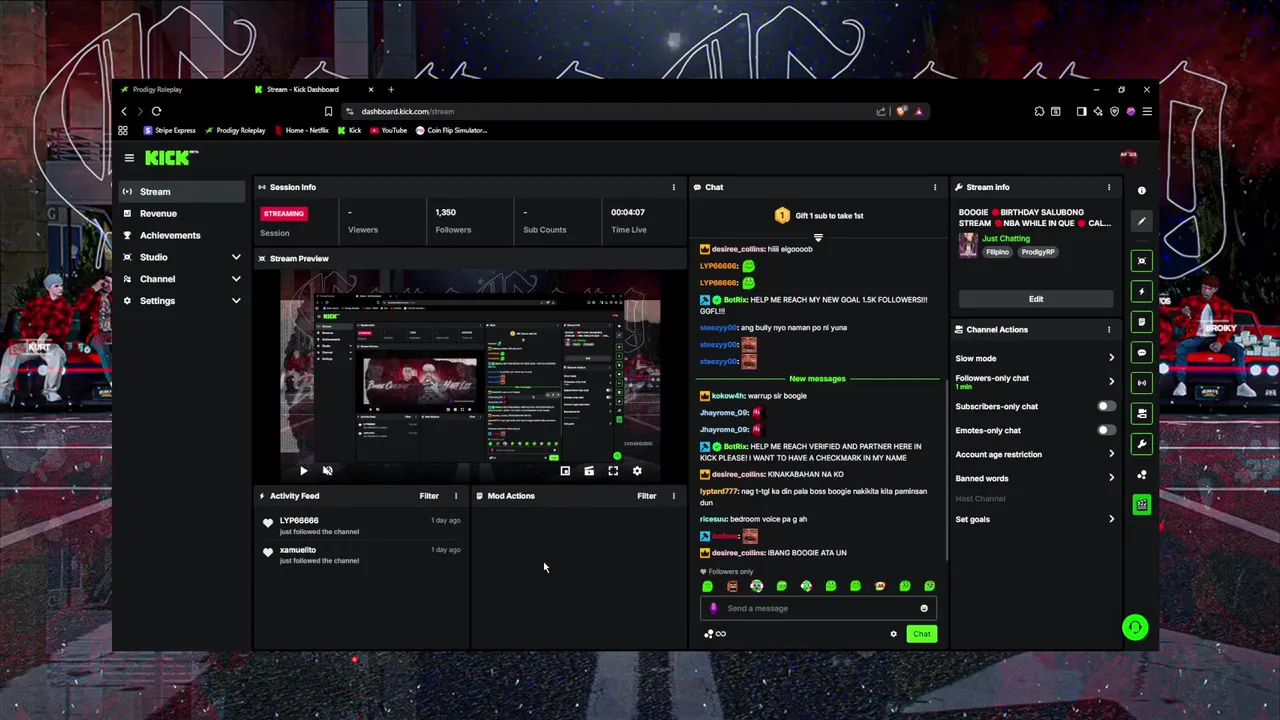The image size is (1280, 720).
Task: Open Slow mode options
Action: click(x=1035, y=358)
